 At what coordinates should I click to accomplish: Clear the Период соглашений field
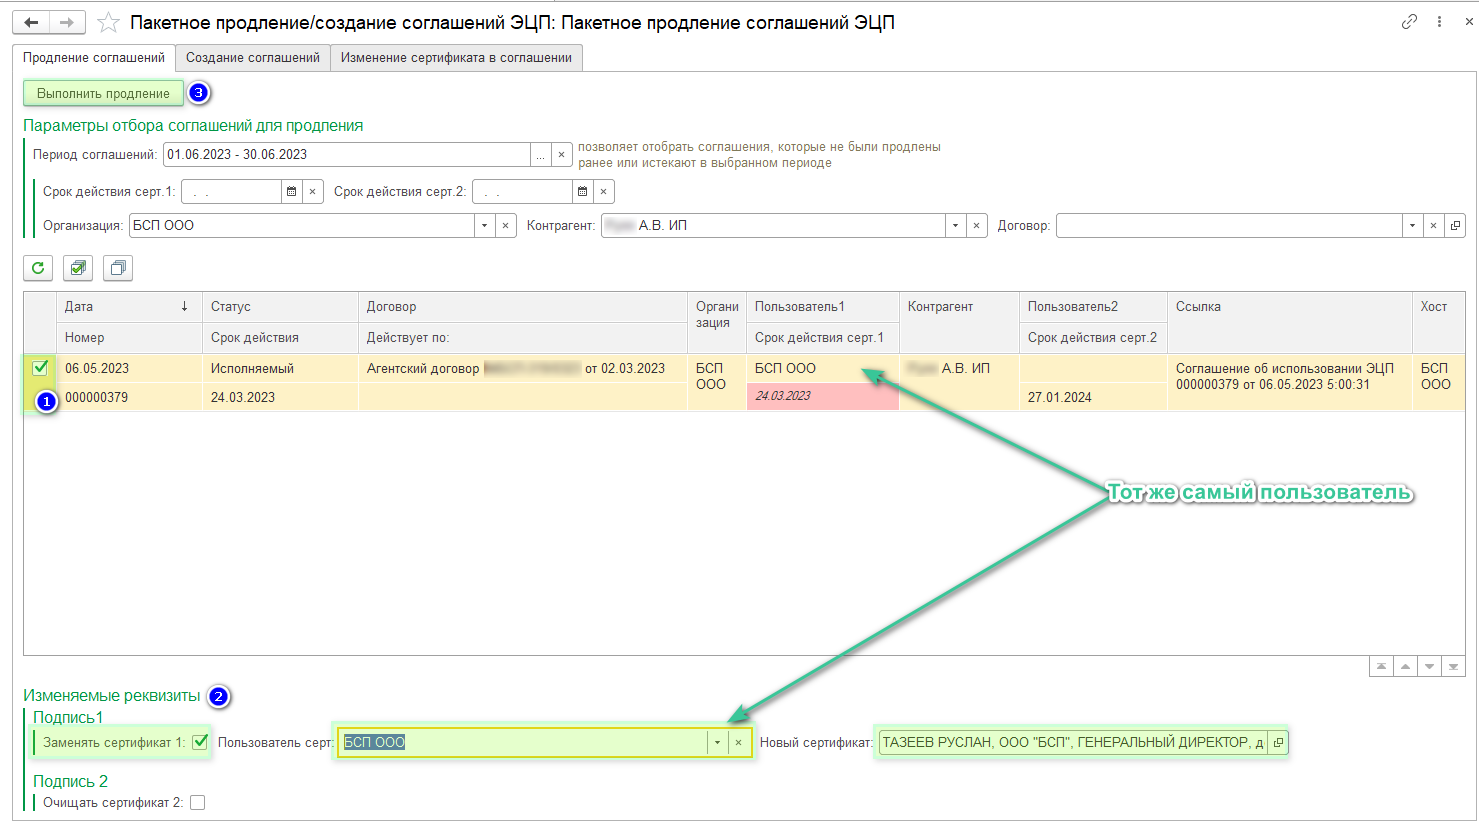[562, 155]
